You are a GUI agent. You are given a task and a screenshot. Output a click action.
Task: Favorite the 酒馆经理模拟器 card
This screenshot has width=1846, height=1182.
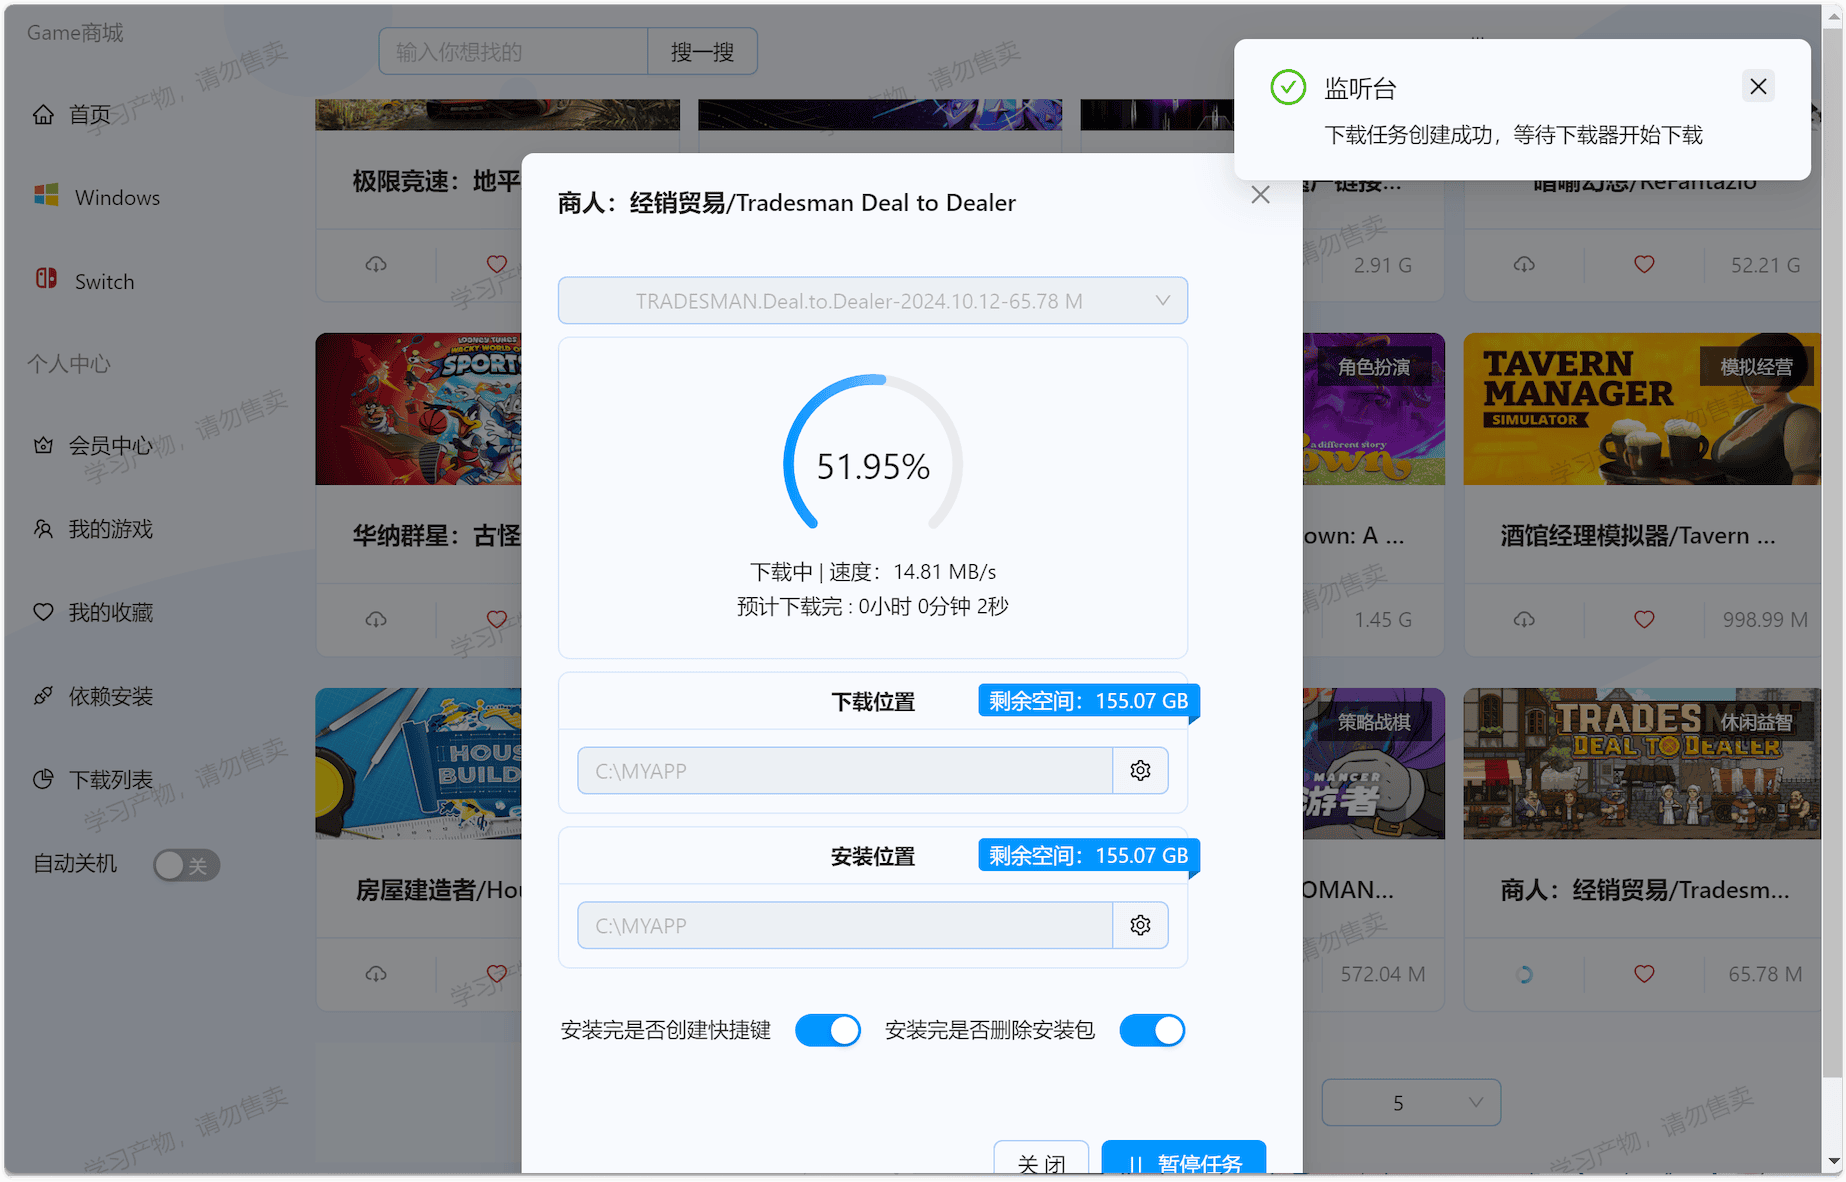click(x=1644, y=619)
